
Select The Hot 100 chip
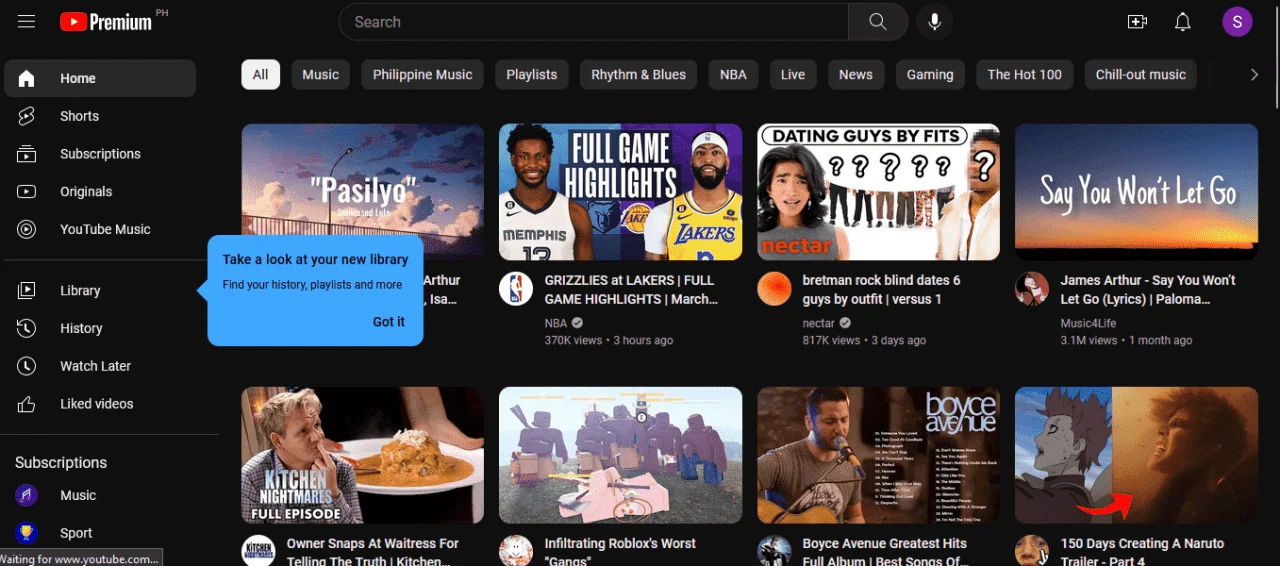[x=1025, y=74]
